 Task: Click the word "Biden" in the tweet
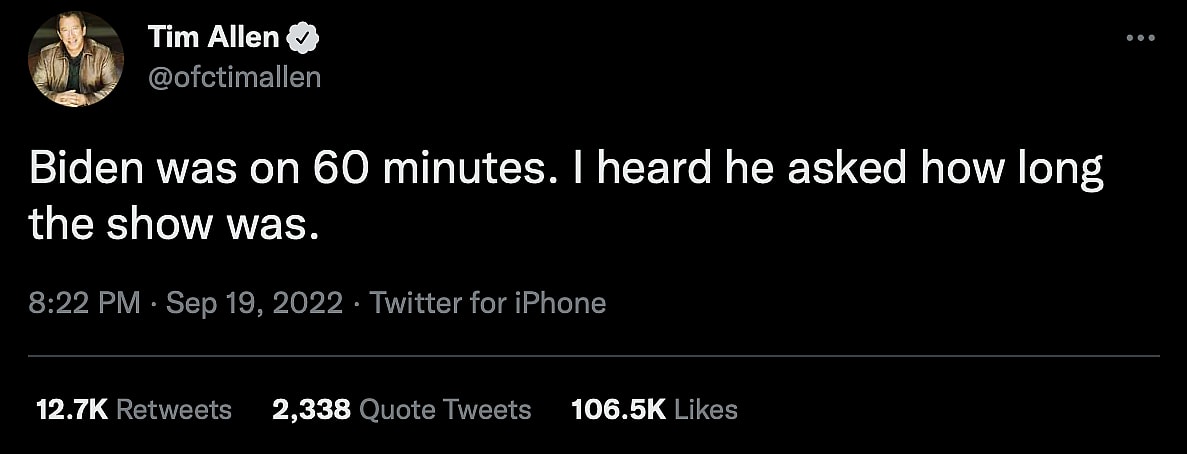pyautogui.click(x=87, y=171)
